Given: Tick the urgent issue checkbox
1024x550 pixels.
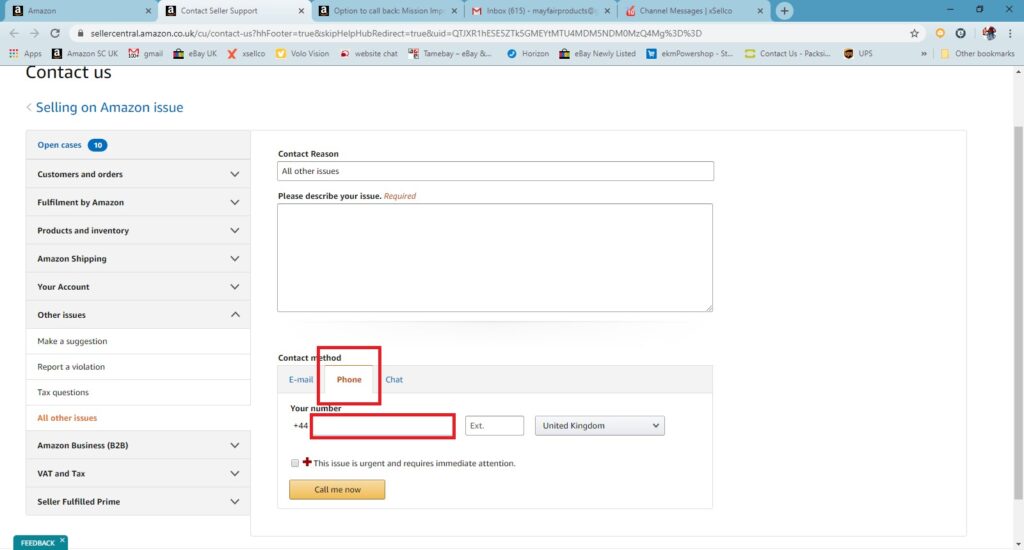Looking at the screenshot, I should pyautogui.click(x=295, y=463).
